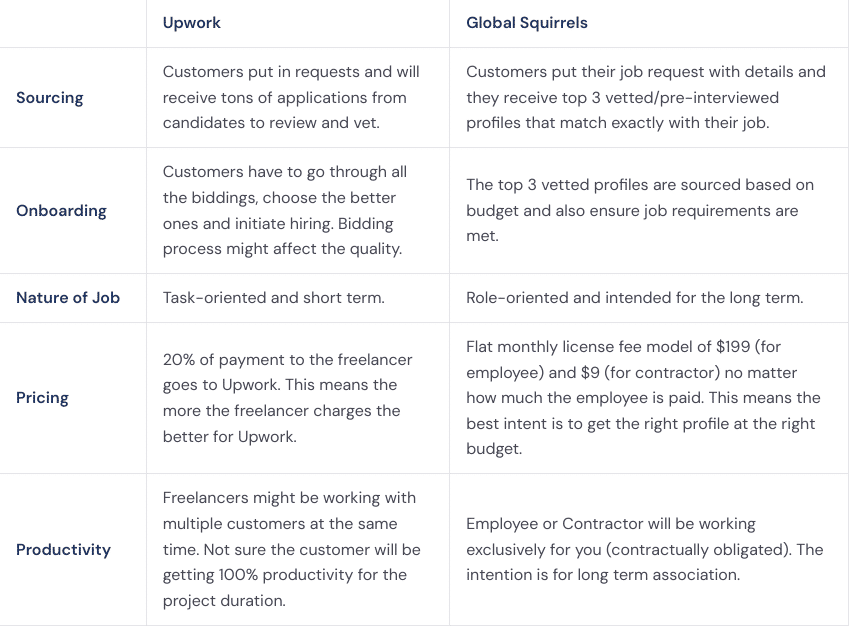Click Upwork's Sourcing cell about tons of applications
849x626 pixels.
(290, 98)
